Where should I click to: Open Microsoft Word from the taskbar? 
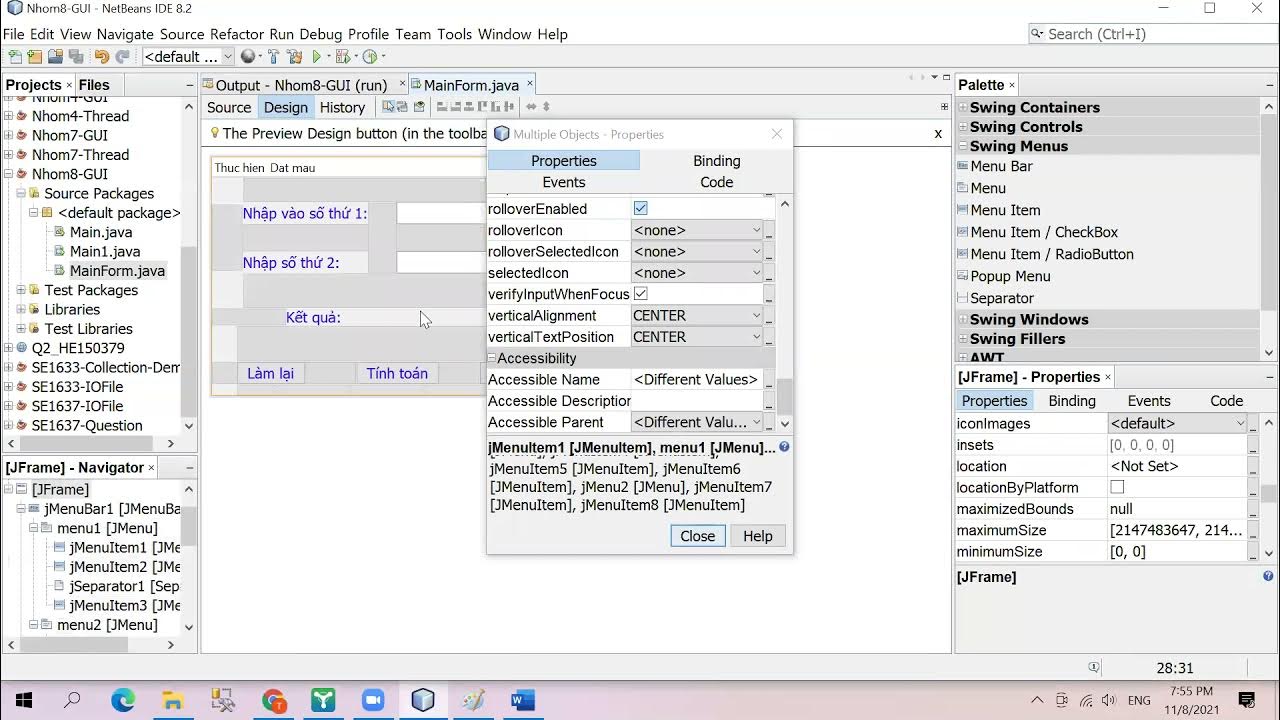coord(523,700)
